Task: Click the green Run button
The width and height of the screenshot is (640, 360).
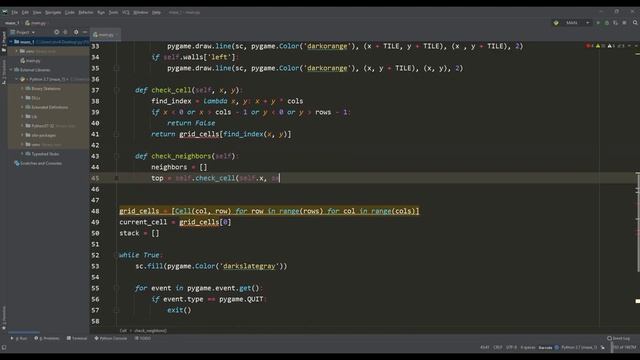Action: pyautogui.click(x=598, y=23)
